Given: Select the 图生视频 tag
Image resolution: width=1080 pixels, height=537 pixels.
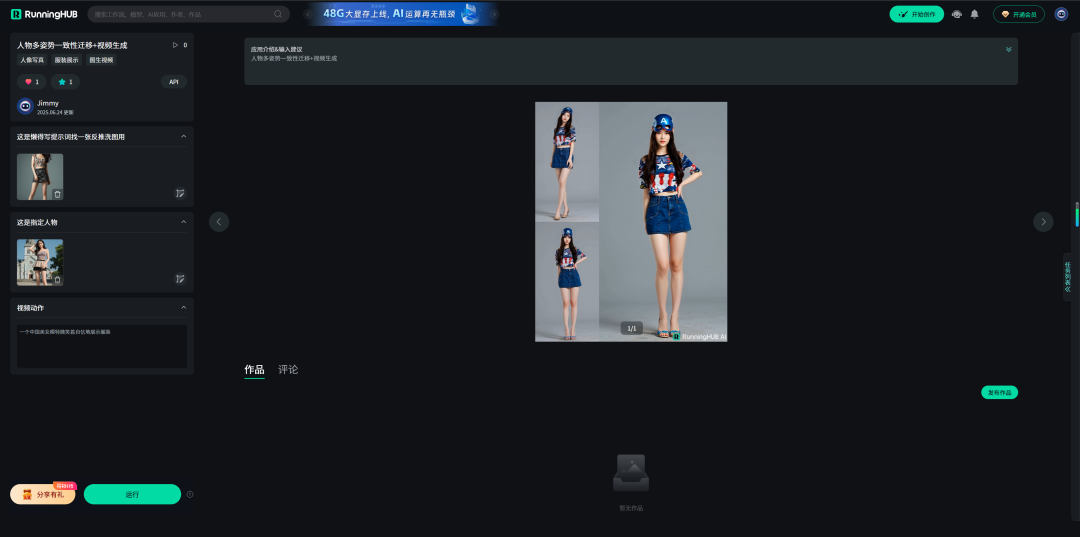Looking at the screenshot, I should [x=102, y=60].
